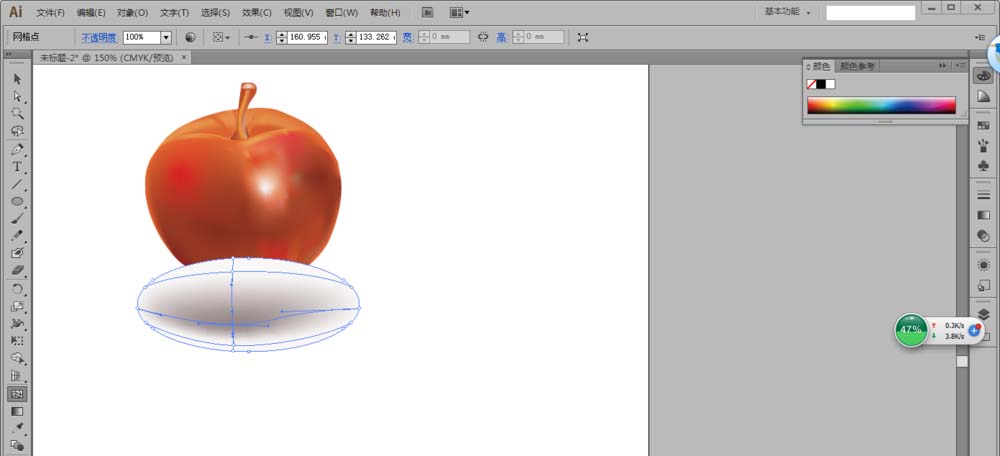Select the Selection arrow tool
1000x456 pixels.
pos(17,80)
